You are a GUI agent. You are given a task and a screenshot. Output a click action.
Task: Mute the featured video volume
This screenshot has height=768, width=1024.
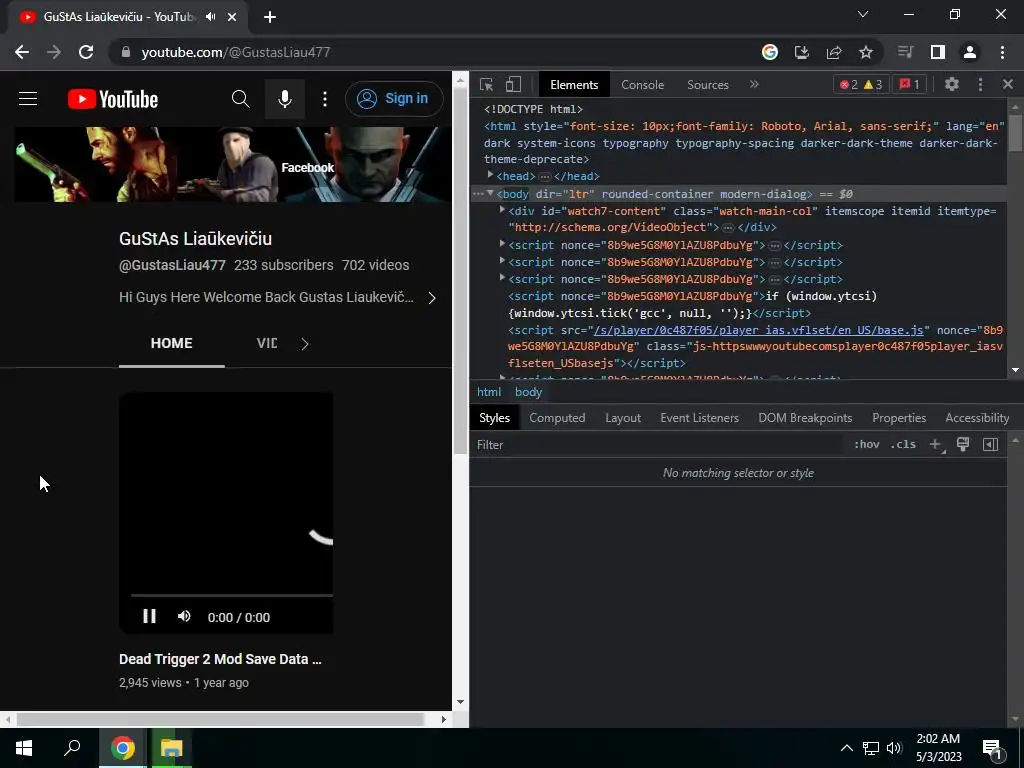pyautogui.click(x=184, y=616)
